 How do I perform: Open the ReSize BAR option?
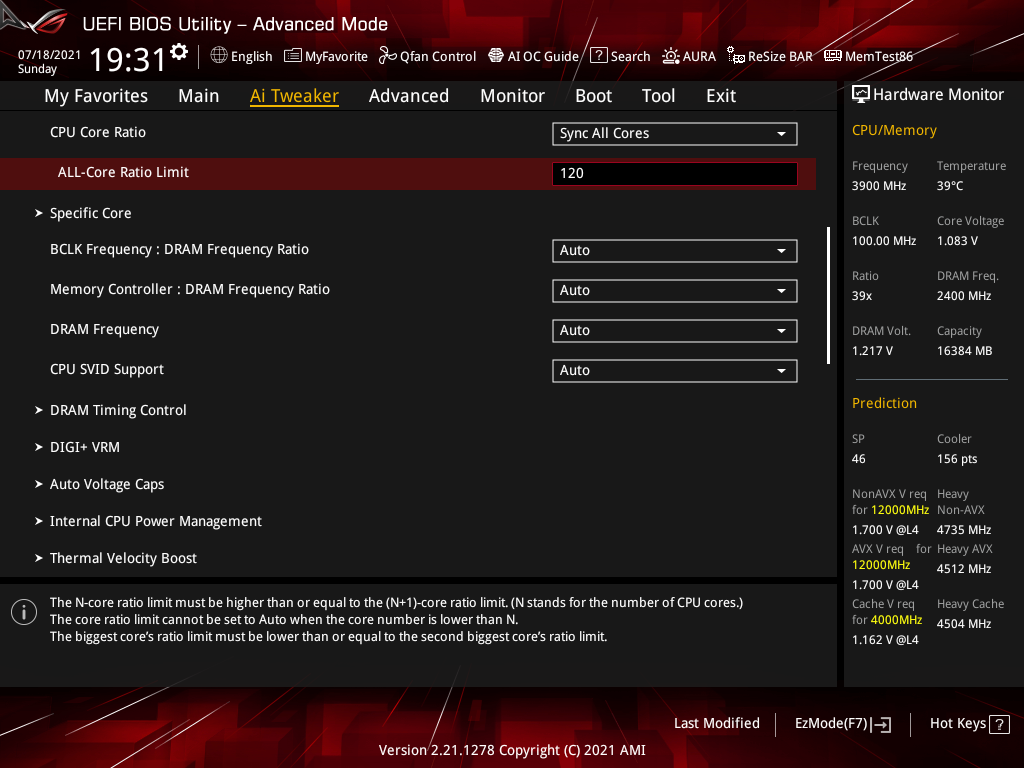tap(769, 56)
